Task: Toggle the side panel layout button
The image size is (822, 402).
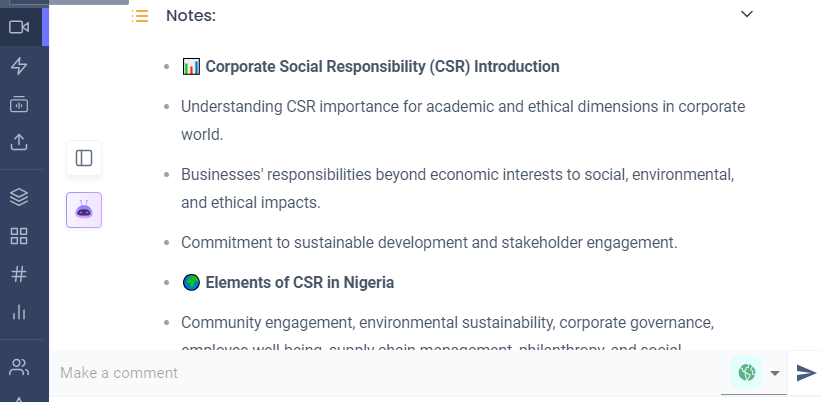Action: 84,158
